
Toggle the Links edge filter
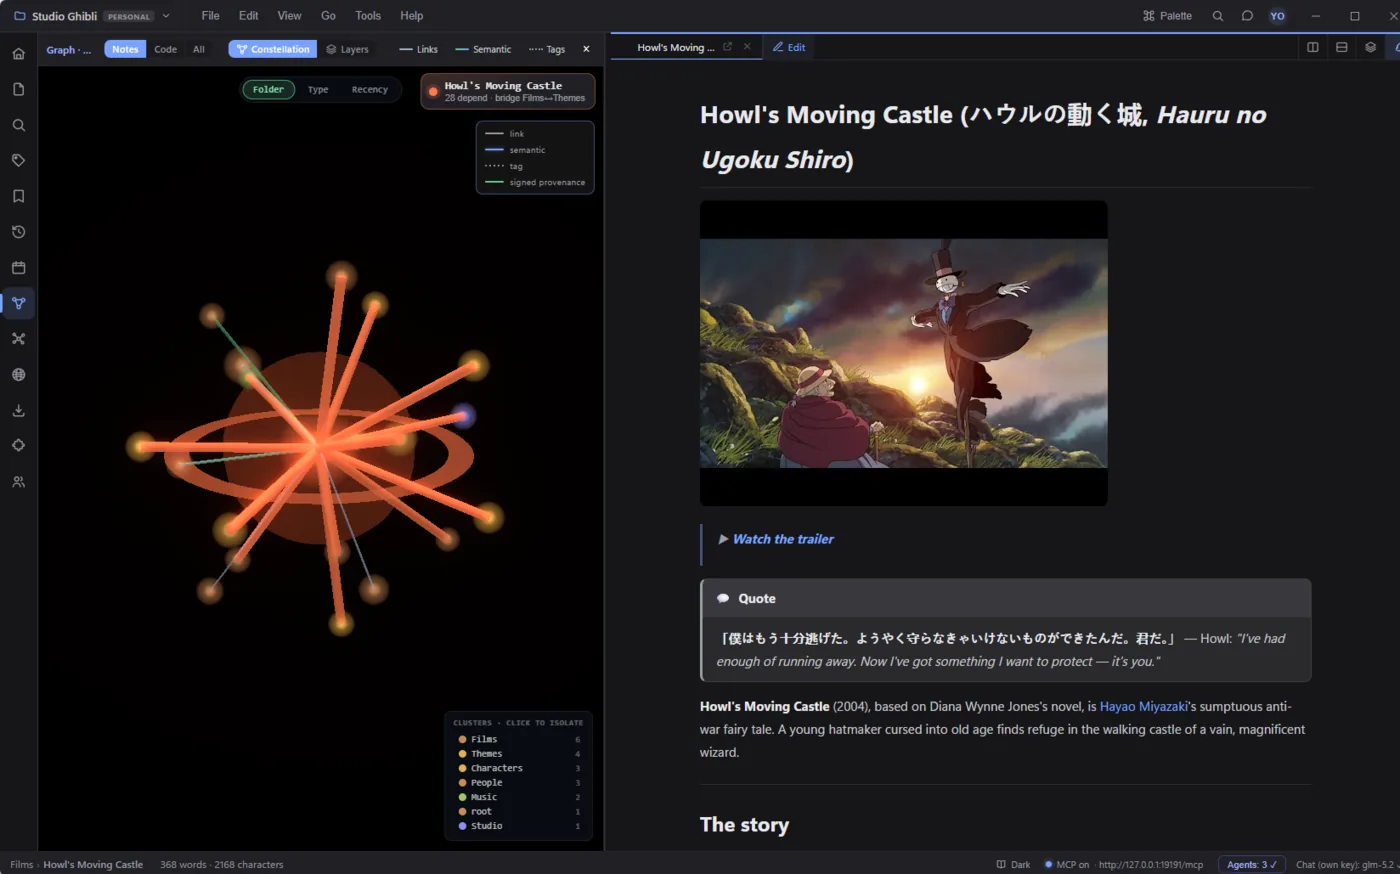pos(418,49)
